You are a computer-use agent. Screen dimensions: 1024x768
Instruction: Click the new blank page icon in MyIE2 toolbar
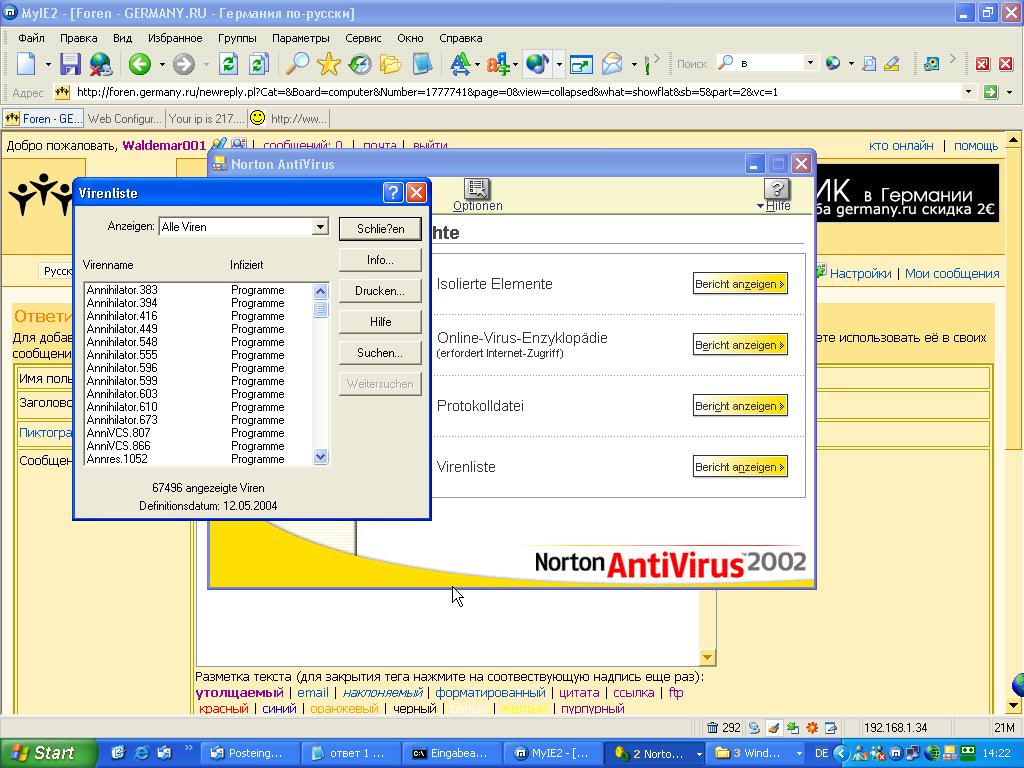pos(27,63)
